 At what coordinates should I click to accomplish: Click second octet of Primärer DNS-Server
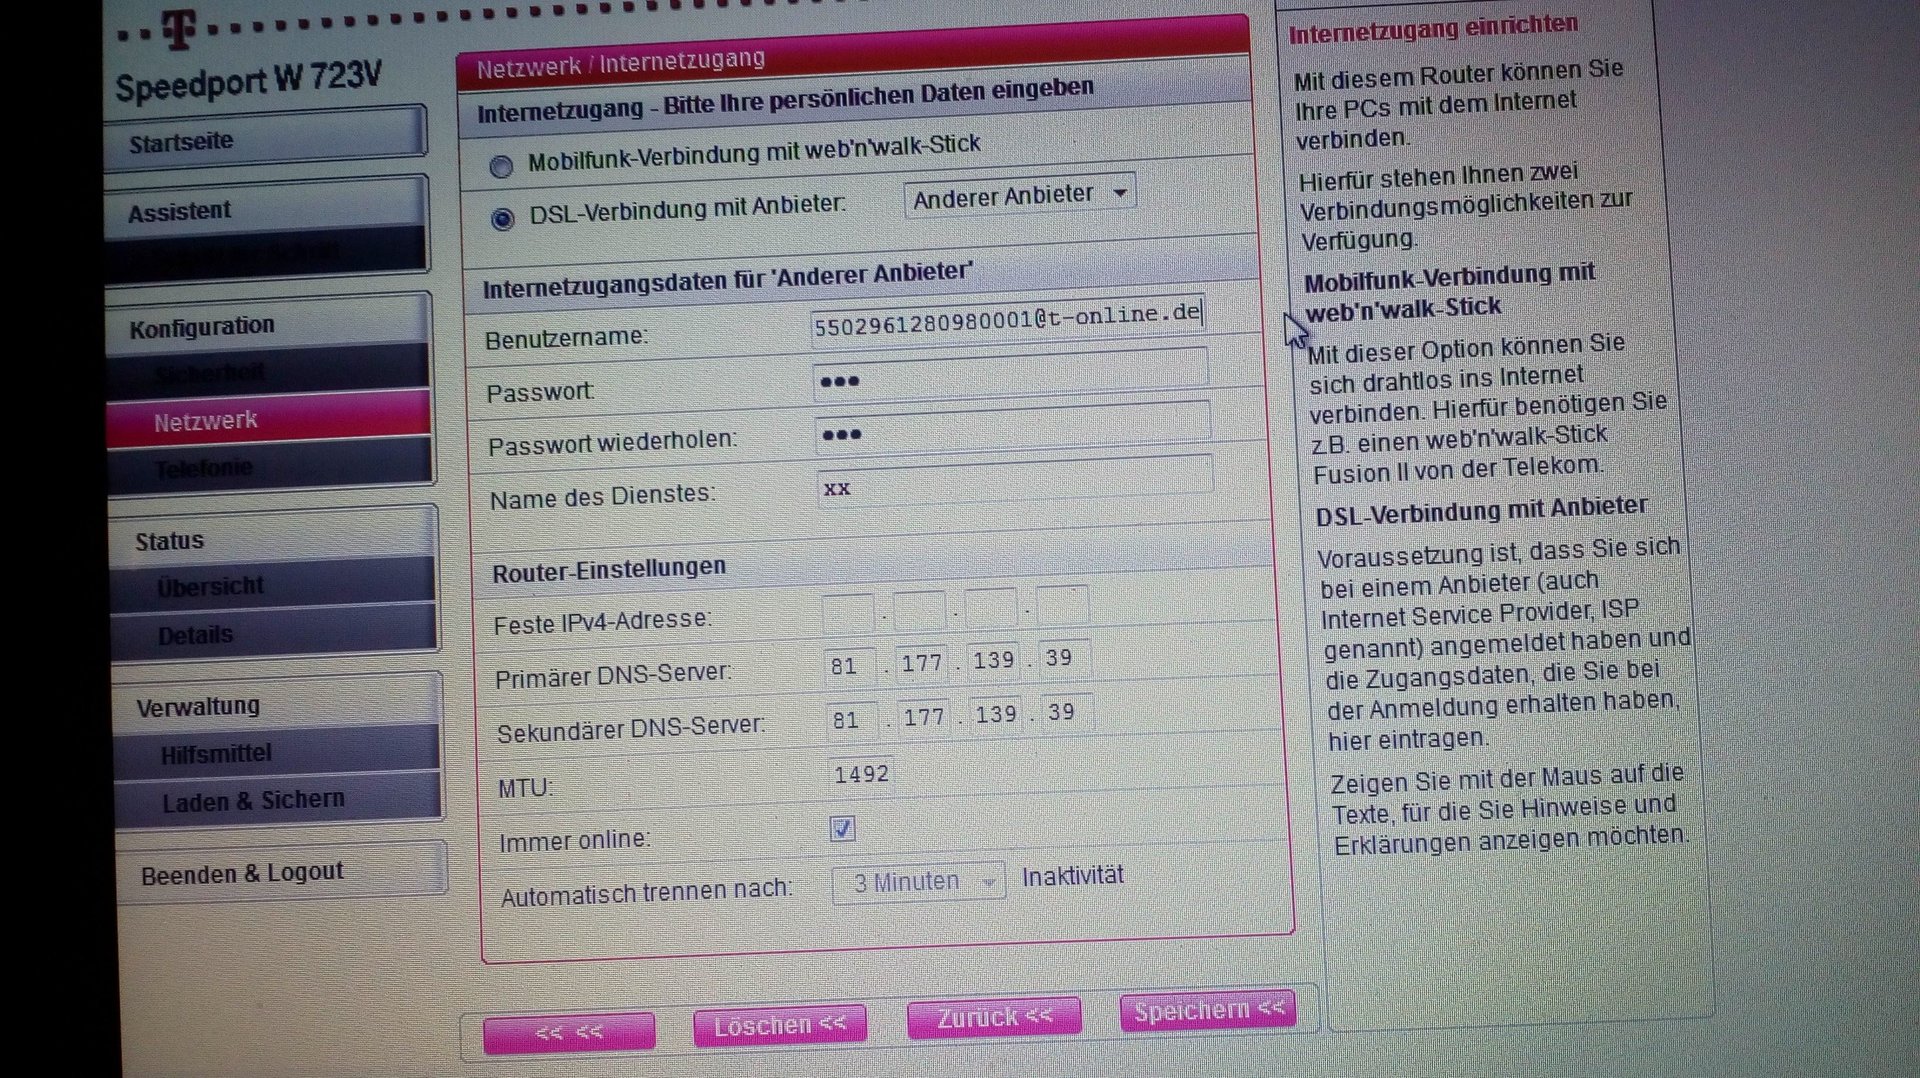point(922,662)
